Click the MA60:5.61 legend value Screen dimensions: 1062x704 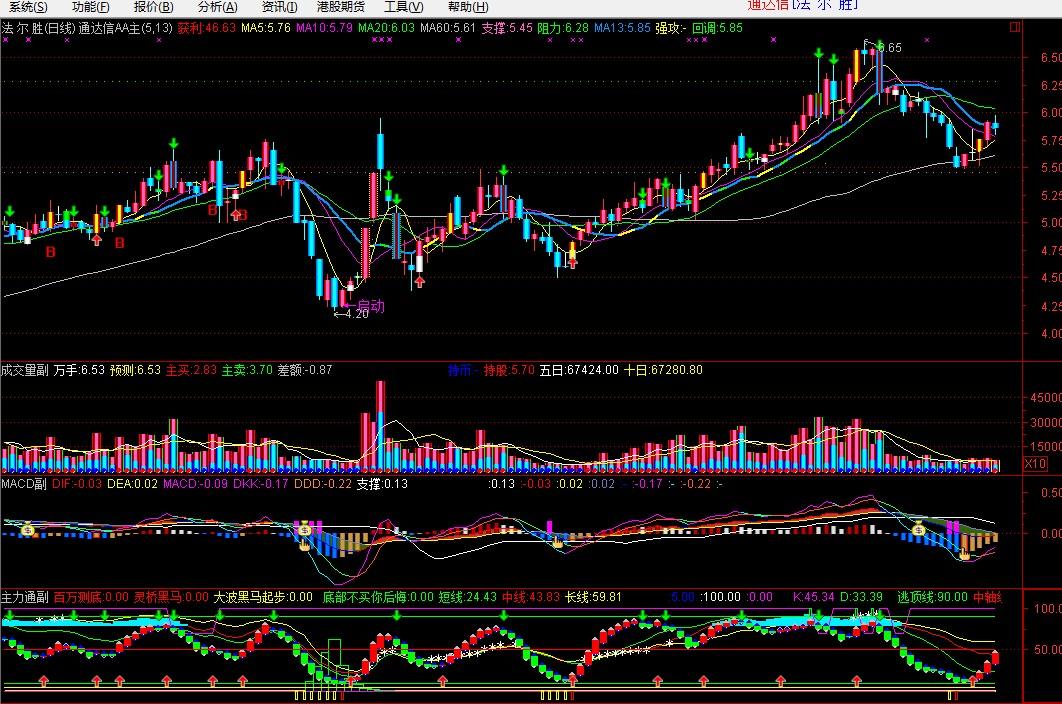448,28
